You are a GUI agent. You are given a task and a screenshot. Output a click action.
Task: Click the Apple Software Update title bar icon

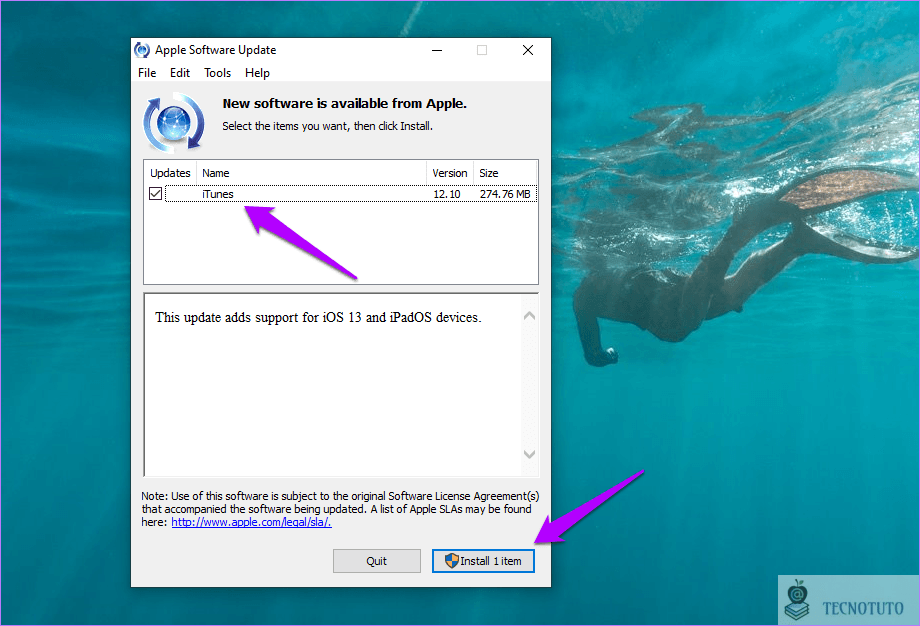pyautogui.click(x=141, y=50)
